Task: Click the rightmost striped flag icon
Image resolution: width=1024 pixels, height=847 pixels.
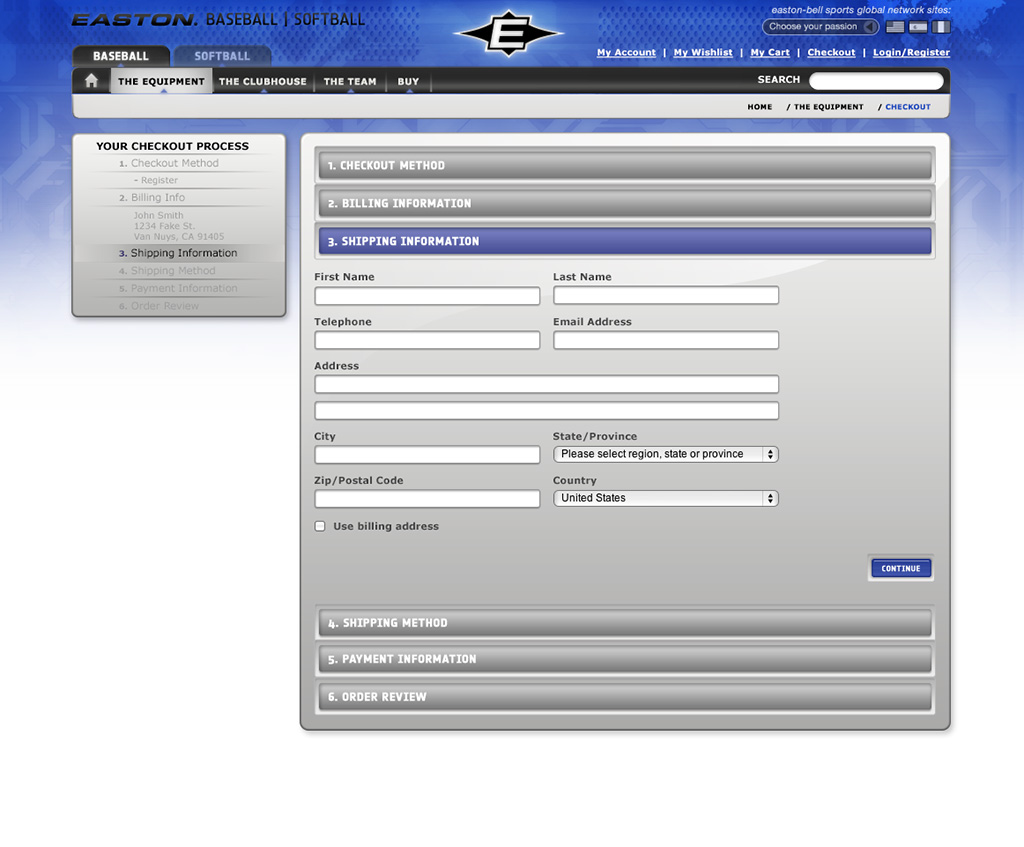Action: 941,27
